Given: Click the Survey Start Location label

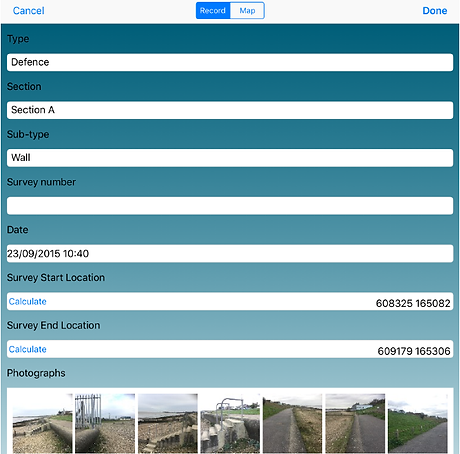Looking at the screenshot, I should [x=56, y=278].
